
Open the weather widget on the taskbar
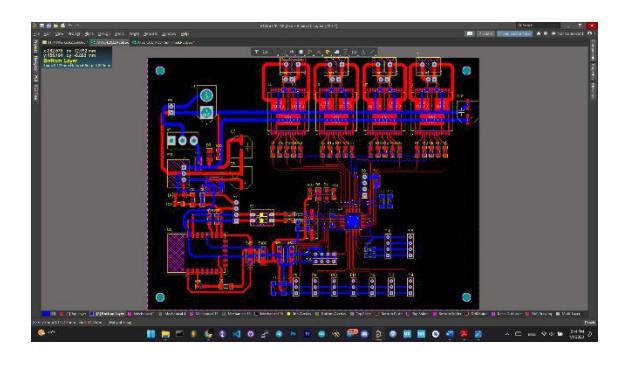point(46,333)
